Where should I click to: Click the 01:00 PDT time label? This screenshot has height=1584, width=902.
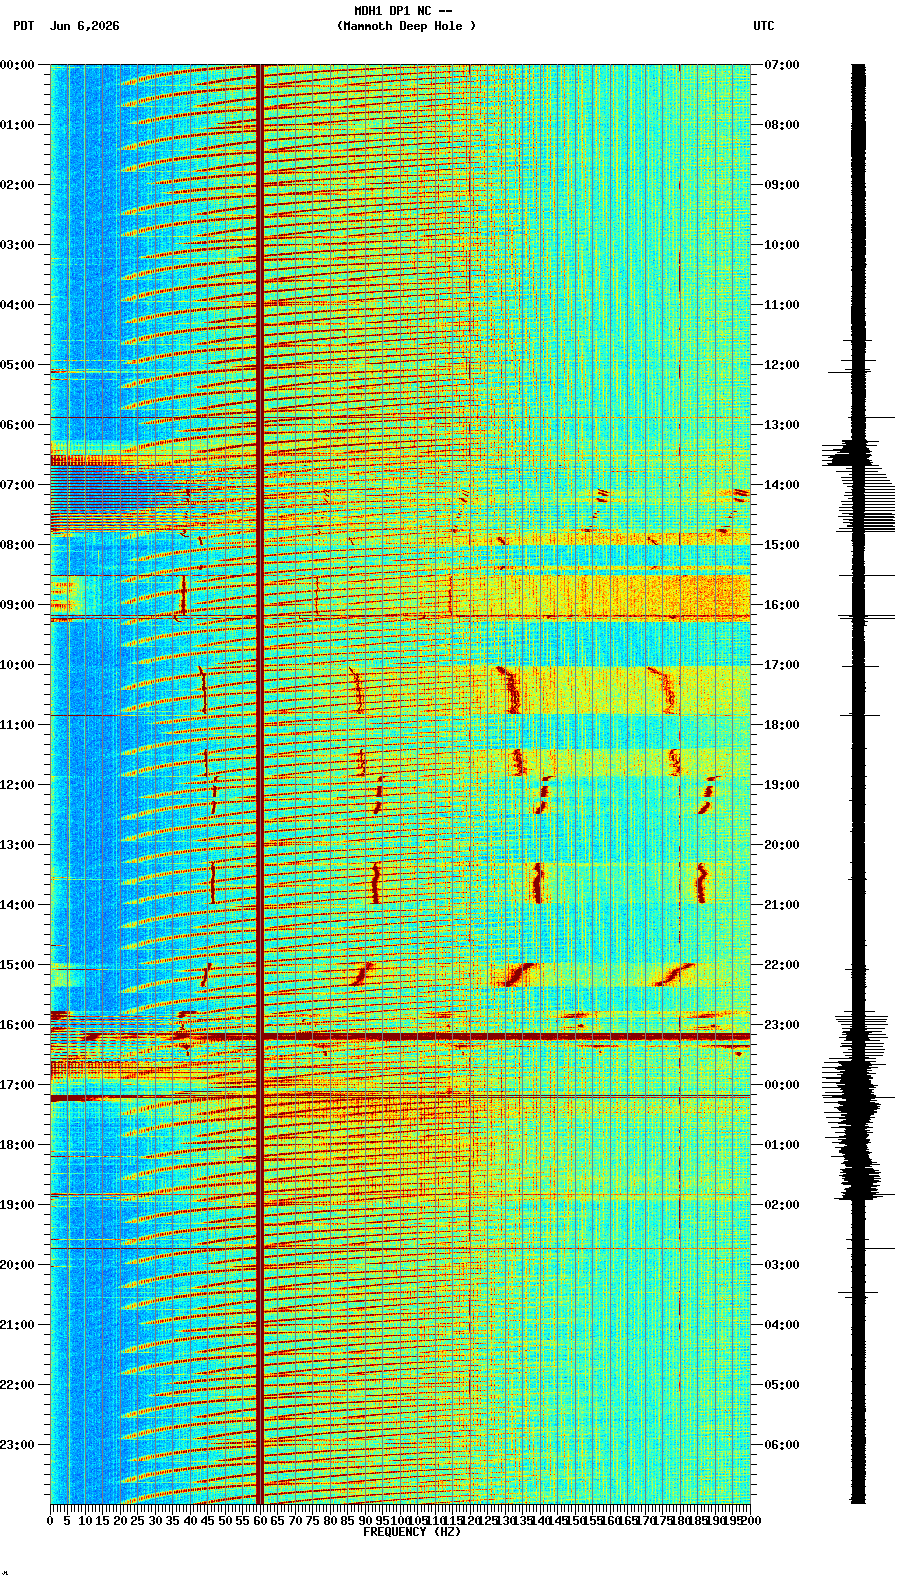(x=17, y=125)
